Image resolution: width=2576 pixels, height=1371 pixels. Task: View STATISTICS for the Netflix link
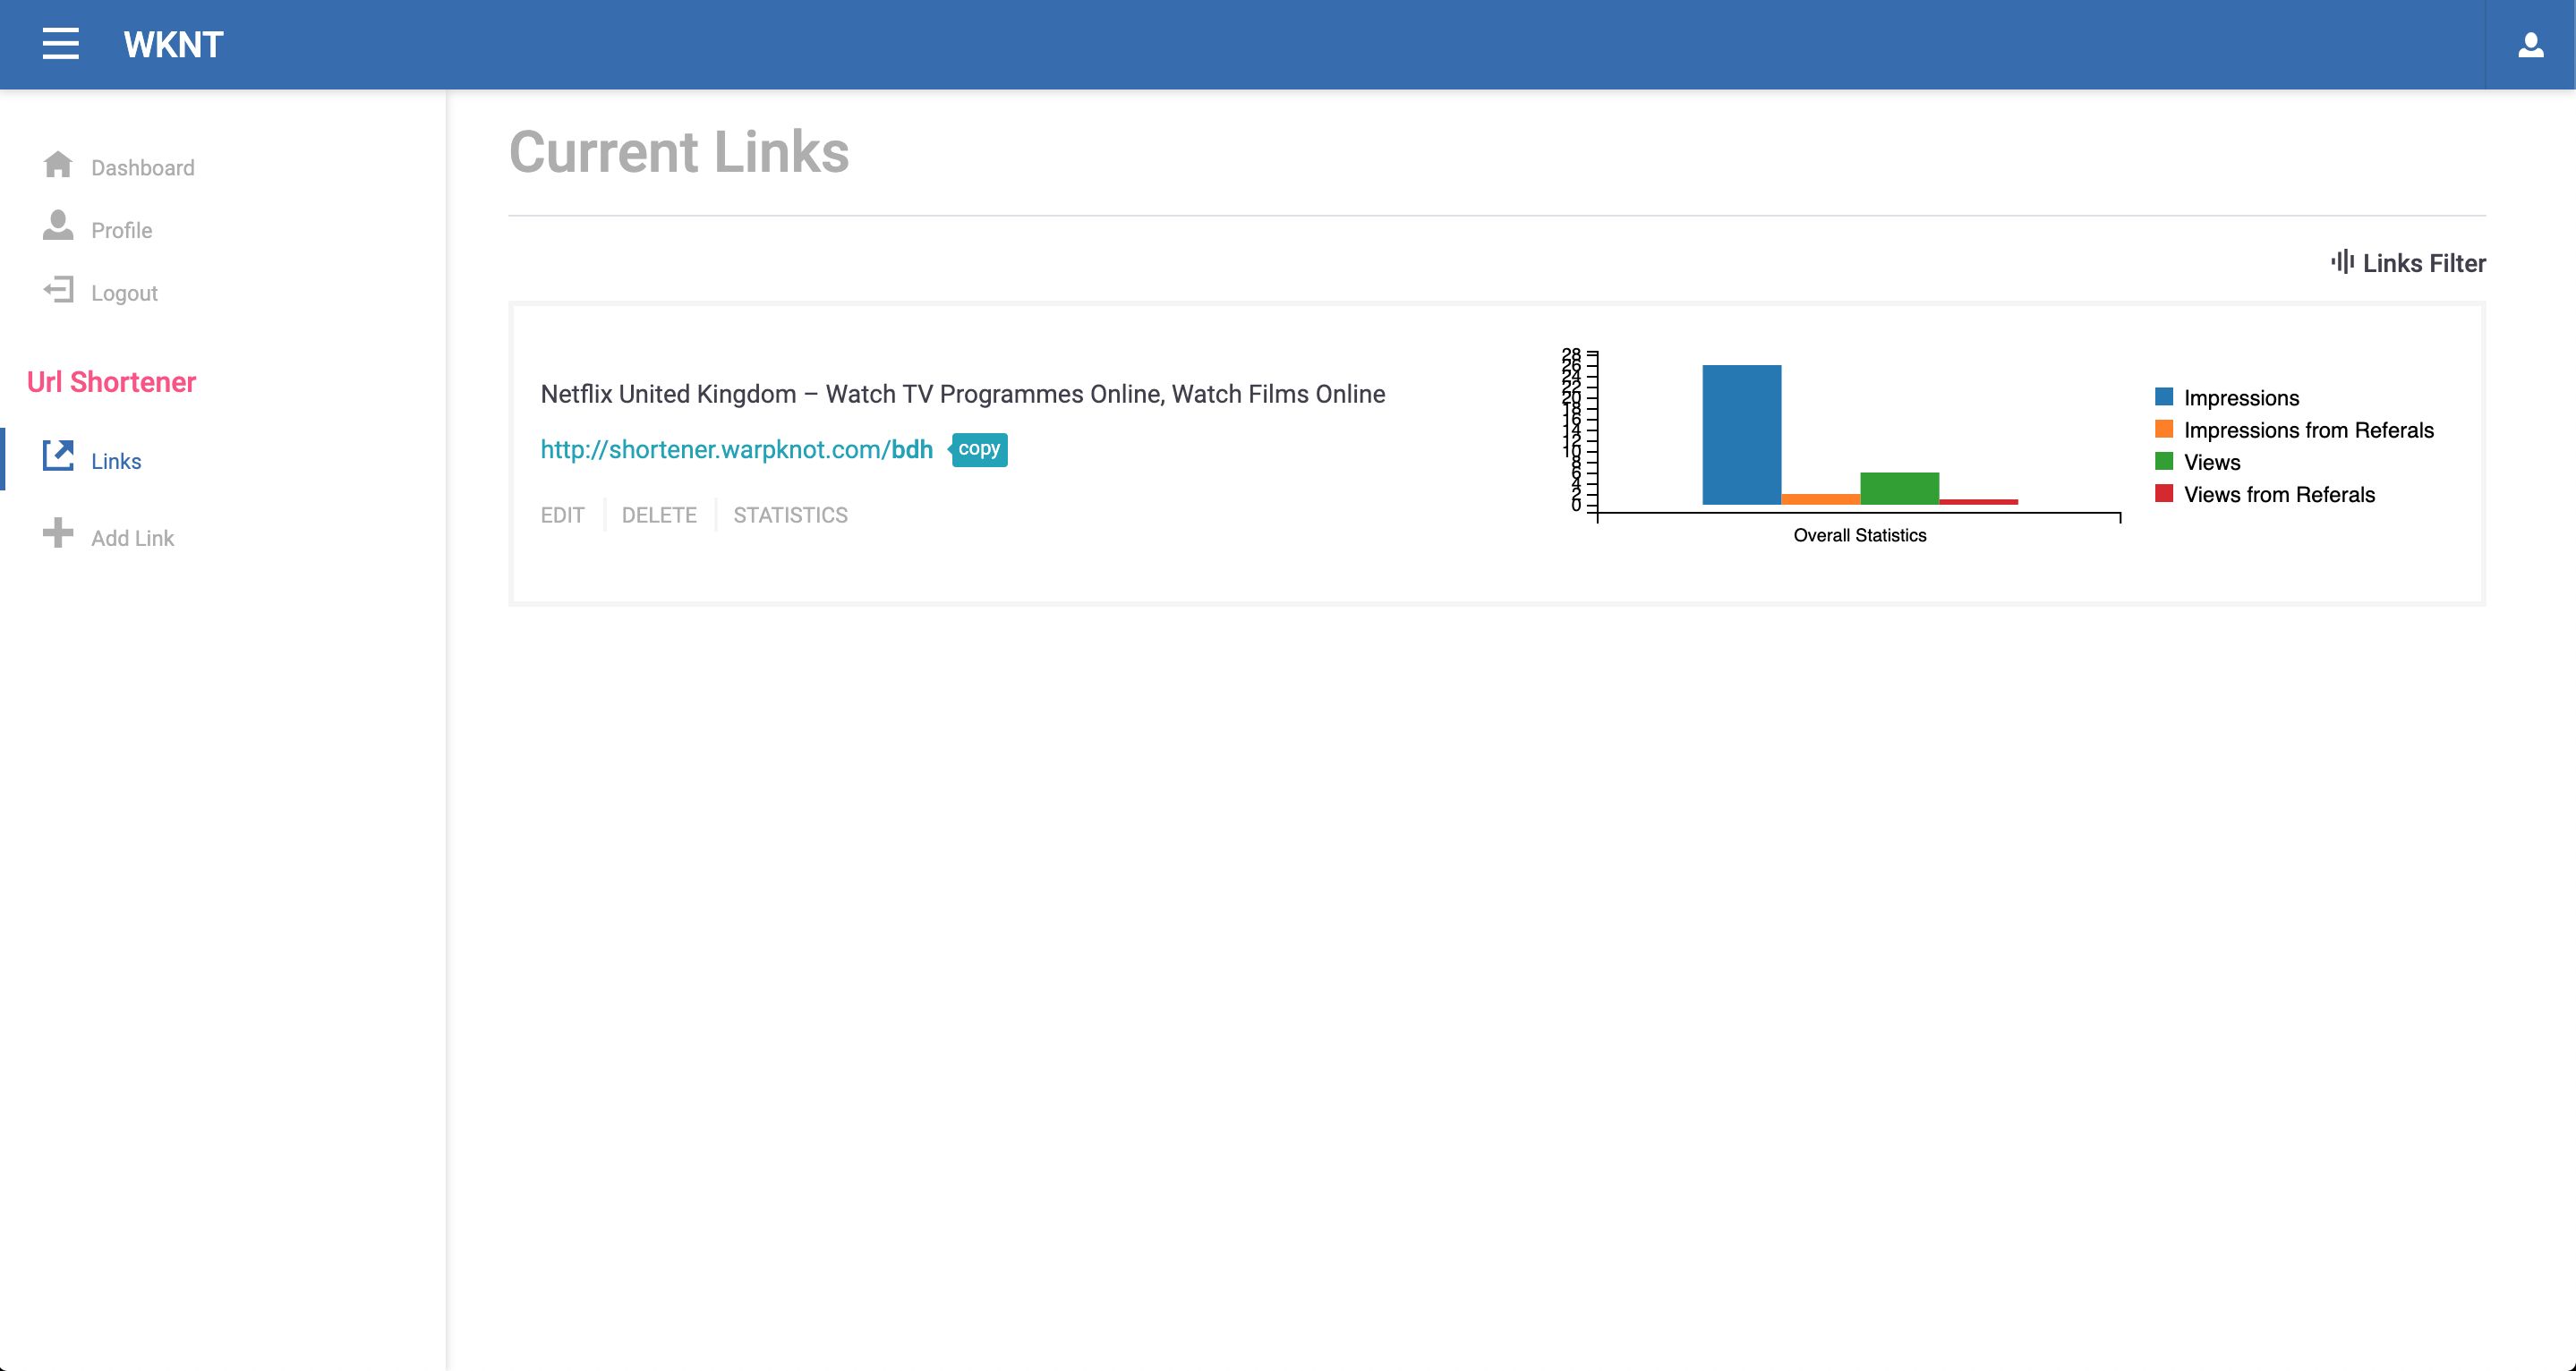[x=790, y=515]
